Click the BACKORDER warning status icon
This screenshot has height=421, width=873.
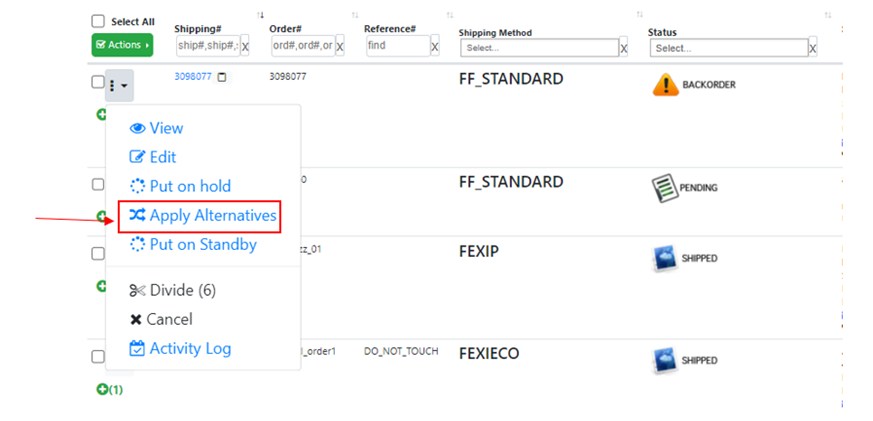pyautogui.click(x=665, y=85)
